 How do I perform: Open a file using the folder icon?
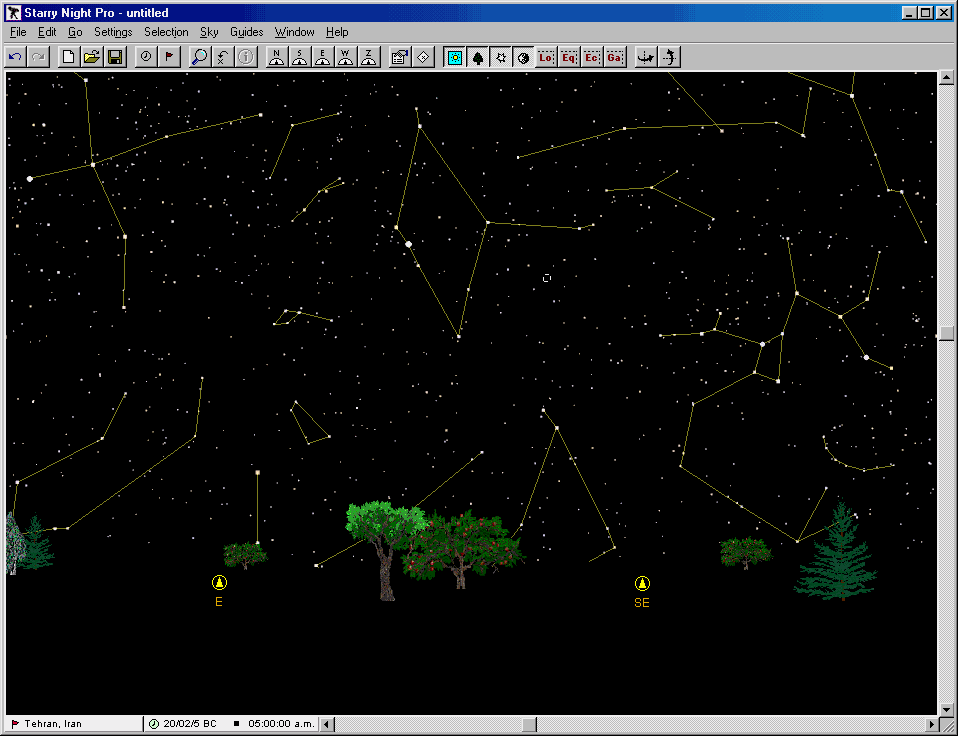point(92,57)
